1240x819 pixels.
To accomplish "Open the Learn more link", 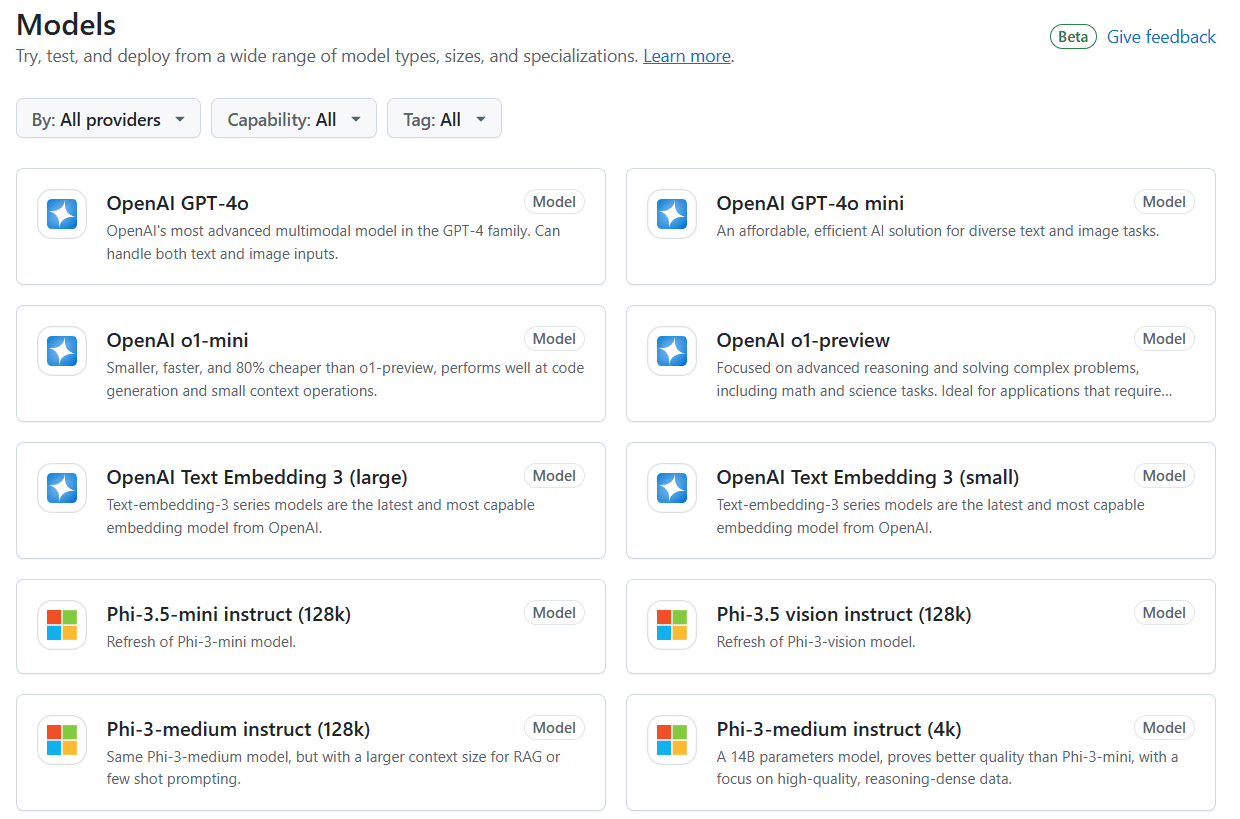I will [687, 56].
